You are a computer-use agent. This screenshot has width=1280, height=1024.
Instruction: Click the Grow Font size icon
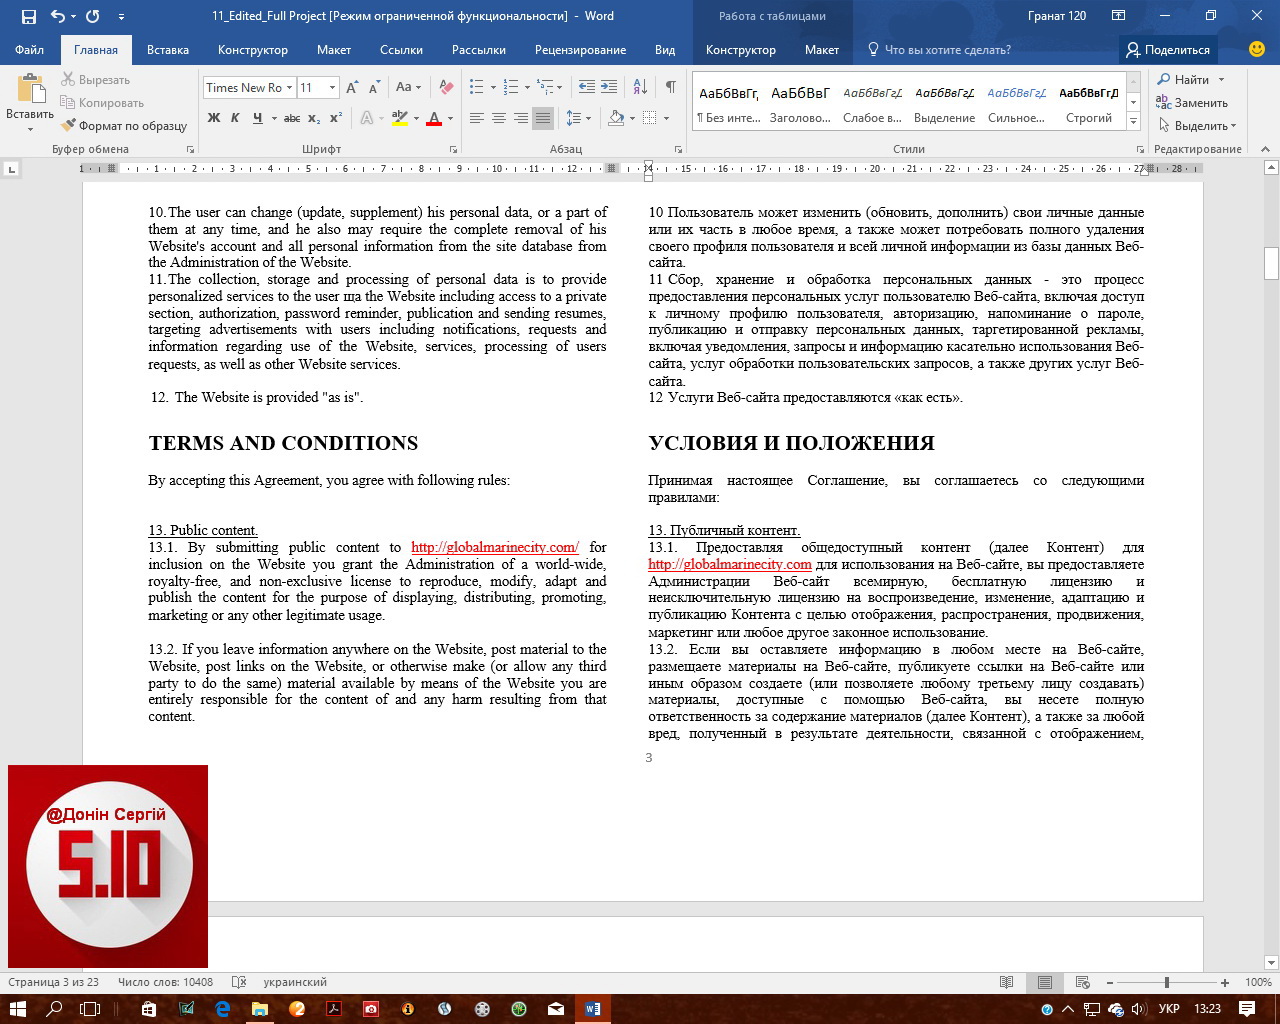click(352, 88)
